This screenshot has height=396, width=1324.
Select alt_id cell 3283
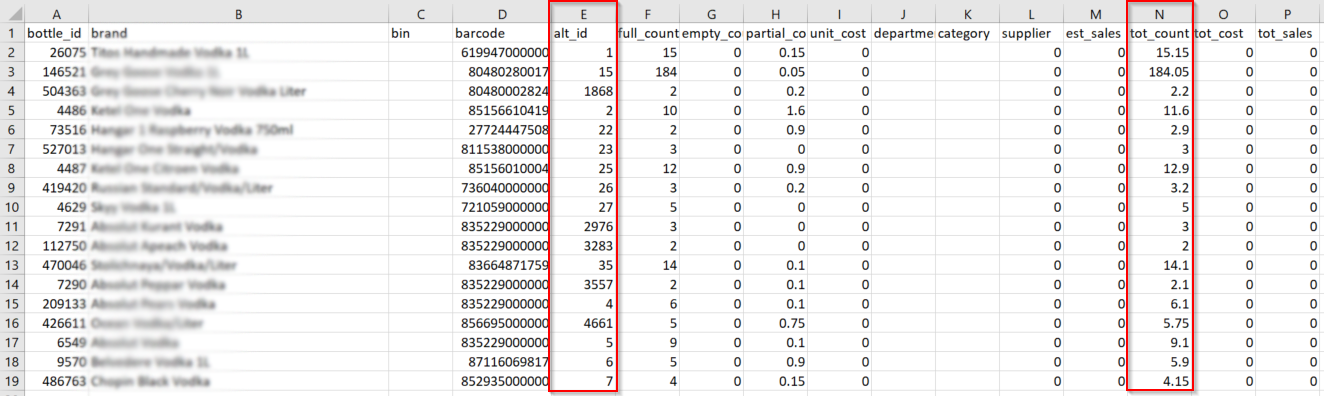584,246
